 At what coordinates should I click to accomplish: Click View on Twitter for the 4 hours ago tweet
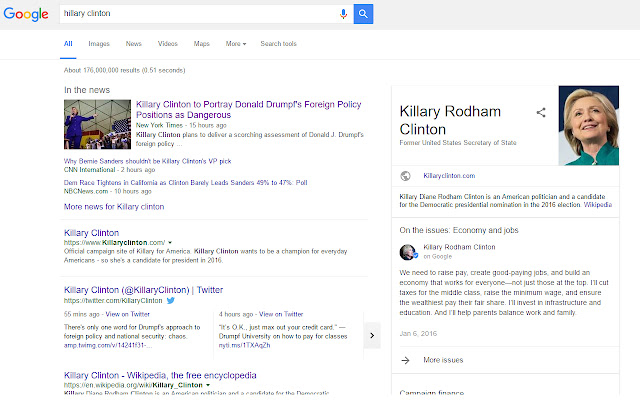(x=281, y=314)
